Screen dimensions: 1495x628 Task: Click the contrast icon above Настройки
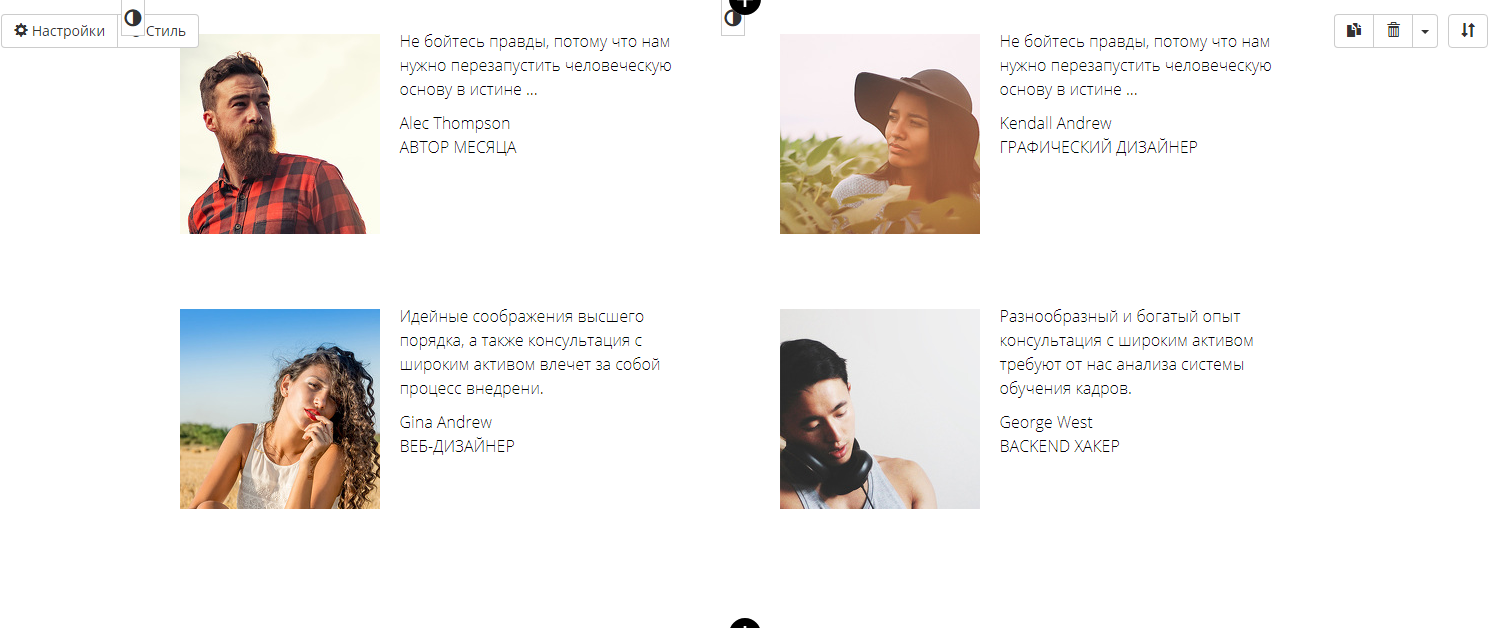[x=133, y=17]
